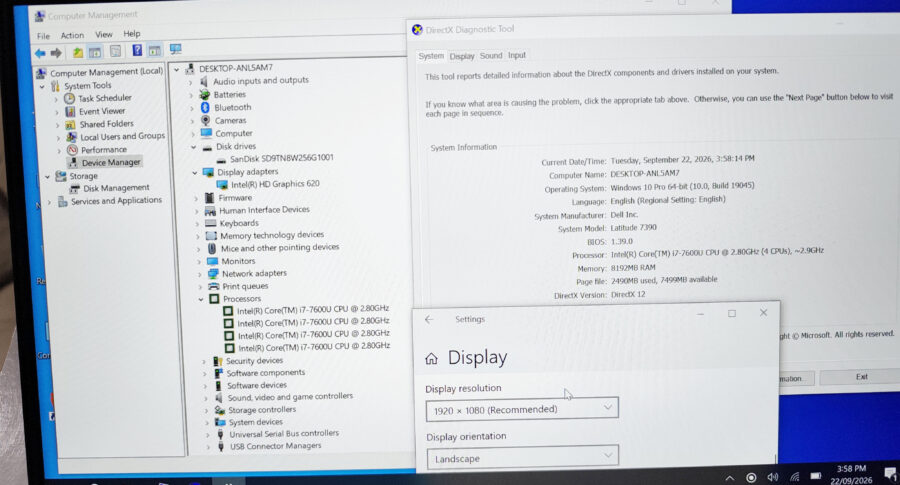The height and width of the screenshot is (485, 900).
Task: Select the Intel(R) HD Graphics 620 adapter
Action: click(275, 184)
